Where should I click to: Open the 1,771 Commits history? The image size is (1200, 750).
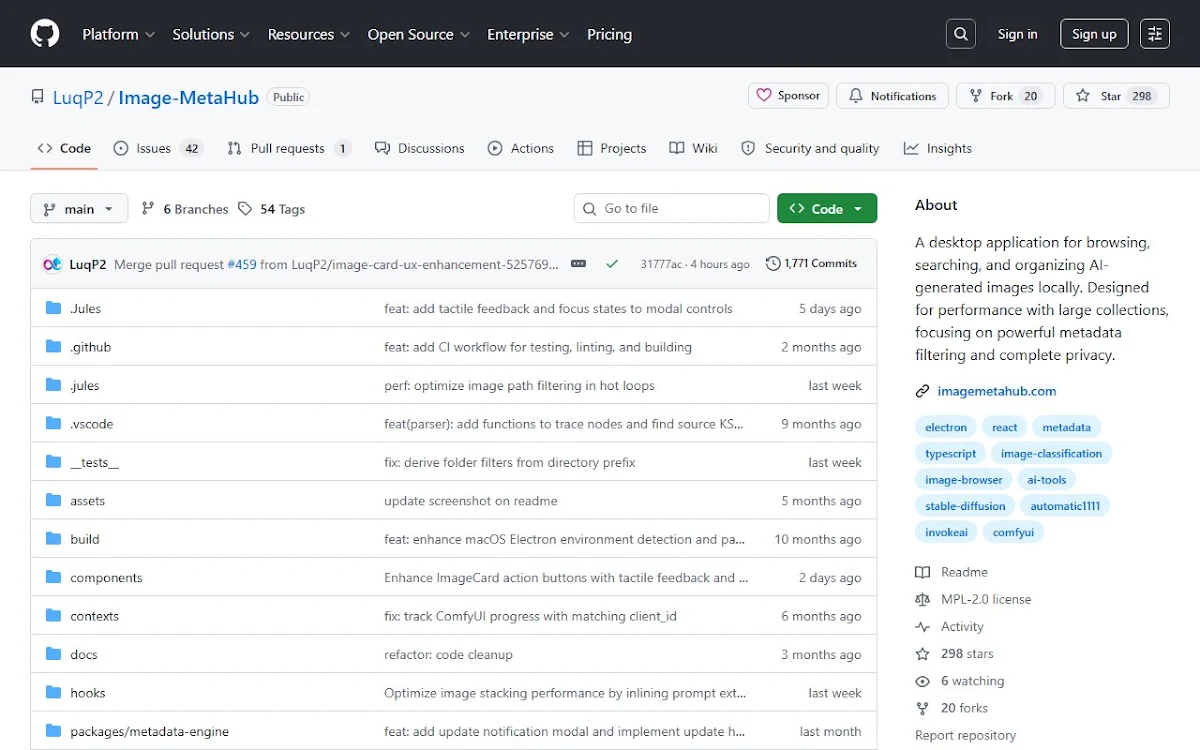811,264
